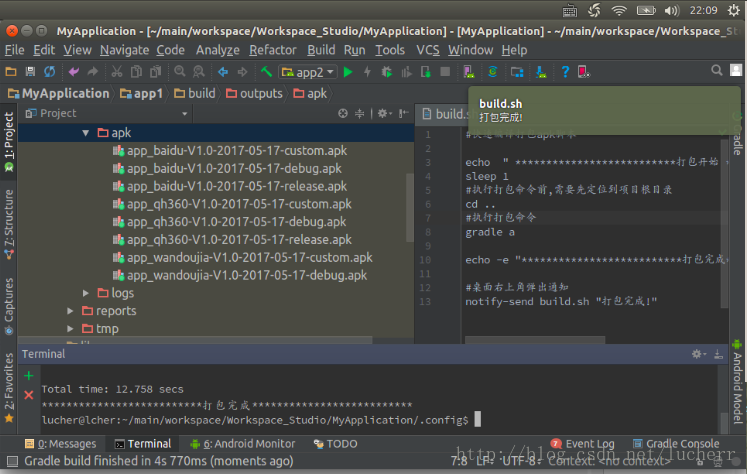This screenshot has height=474, width=747.
Task: Click the Apply Changes lightning icon
Action: tap(367, 72)
